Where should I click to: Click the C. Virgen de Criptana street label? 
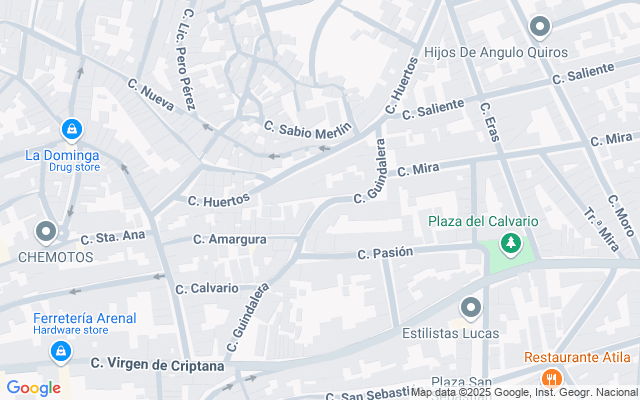tap(157, 364)
